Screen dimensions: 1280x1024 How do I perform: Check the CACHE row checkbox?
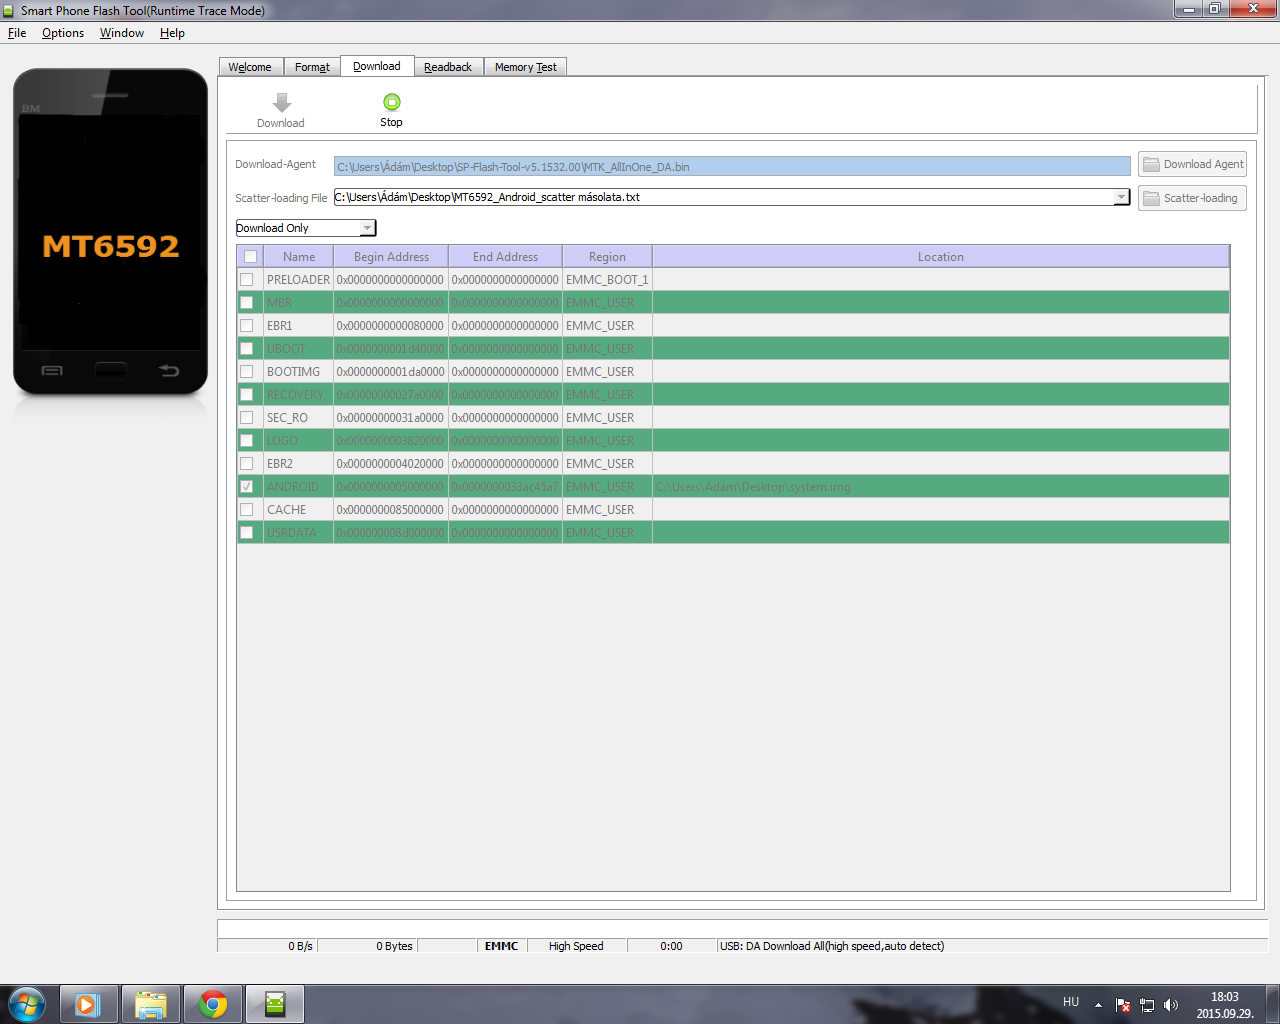coord(247,510)
